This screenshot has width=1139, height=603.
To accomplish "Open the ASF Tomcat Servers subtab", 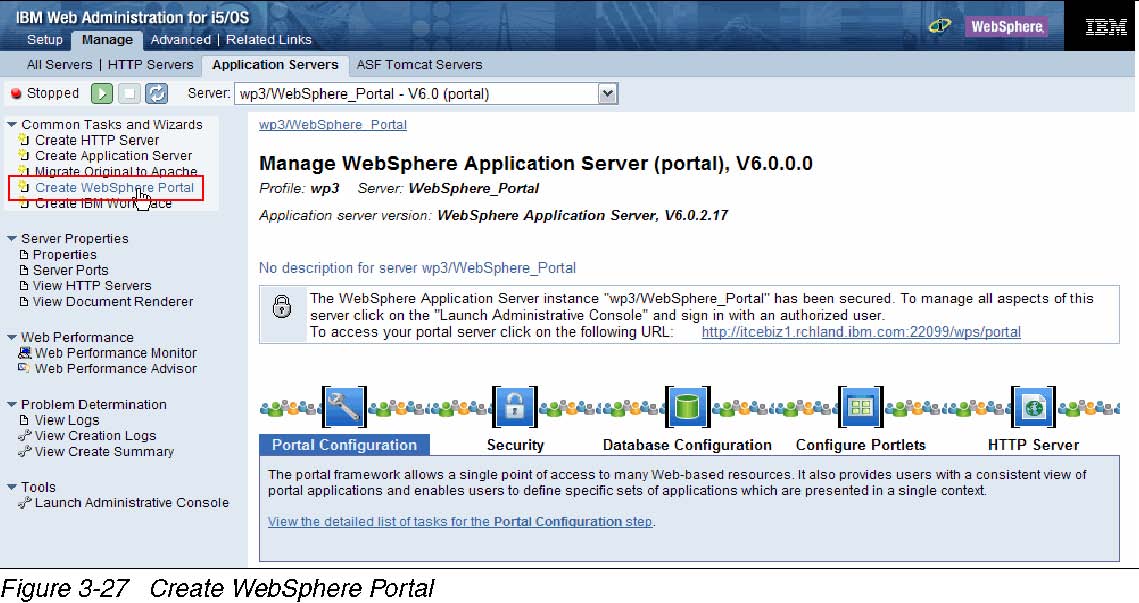I will (x=419, y=65).
